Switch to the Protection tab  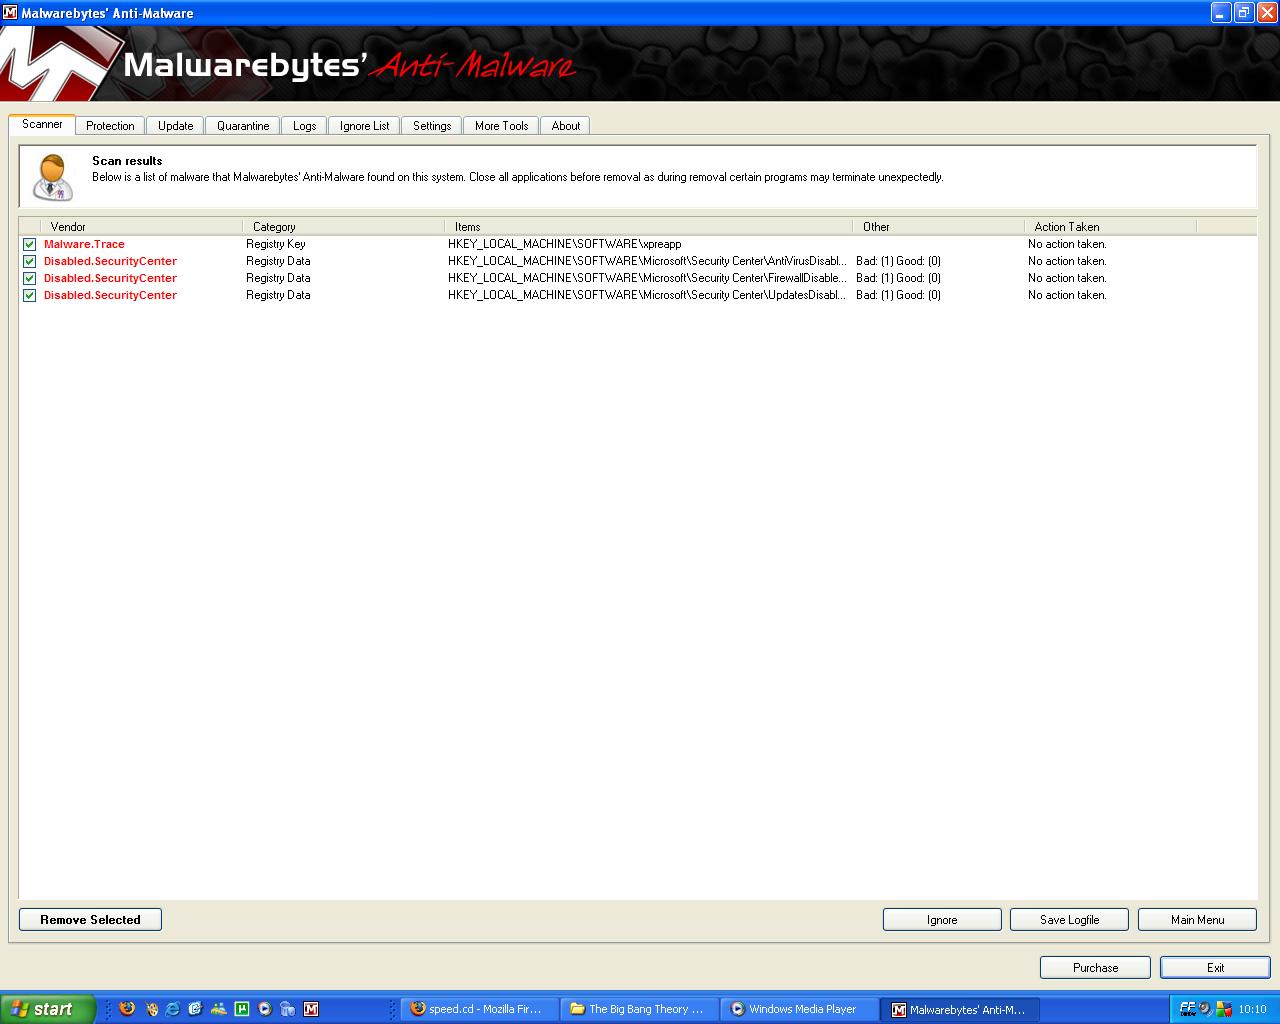click(110, 126)
